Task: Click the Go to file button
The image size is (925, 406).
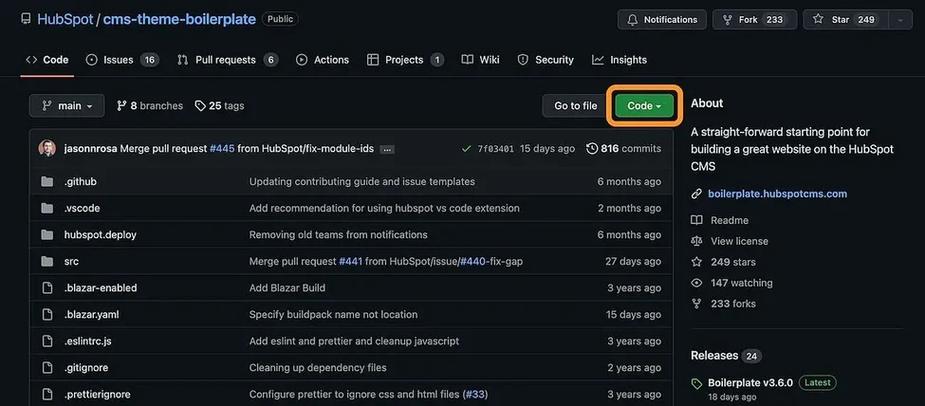Action: 576,106
